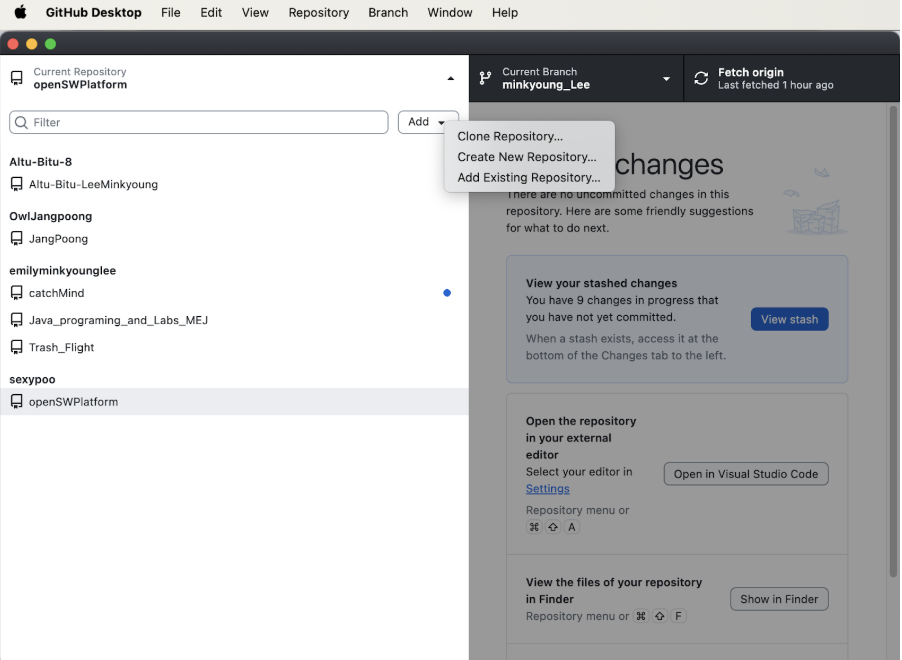The image size is (902, 660).
Task: Click the sexypoo group header
Action: click(x=32, y=379)
